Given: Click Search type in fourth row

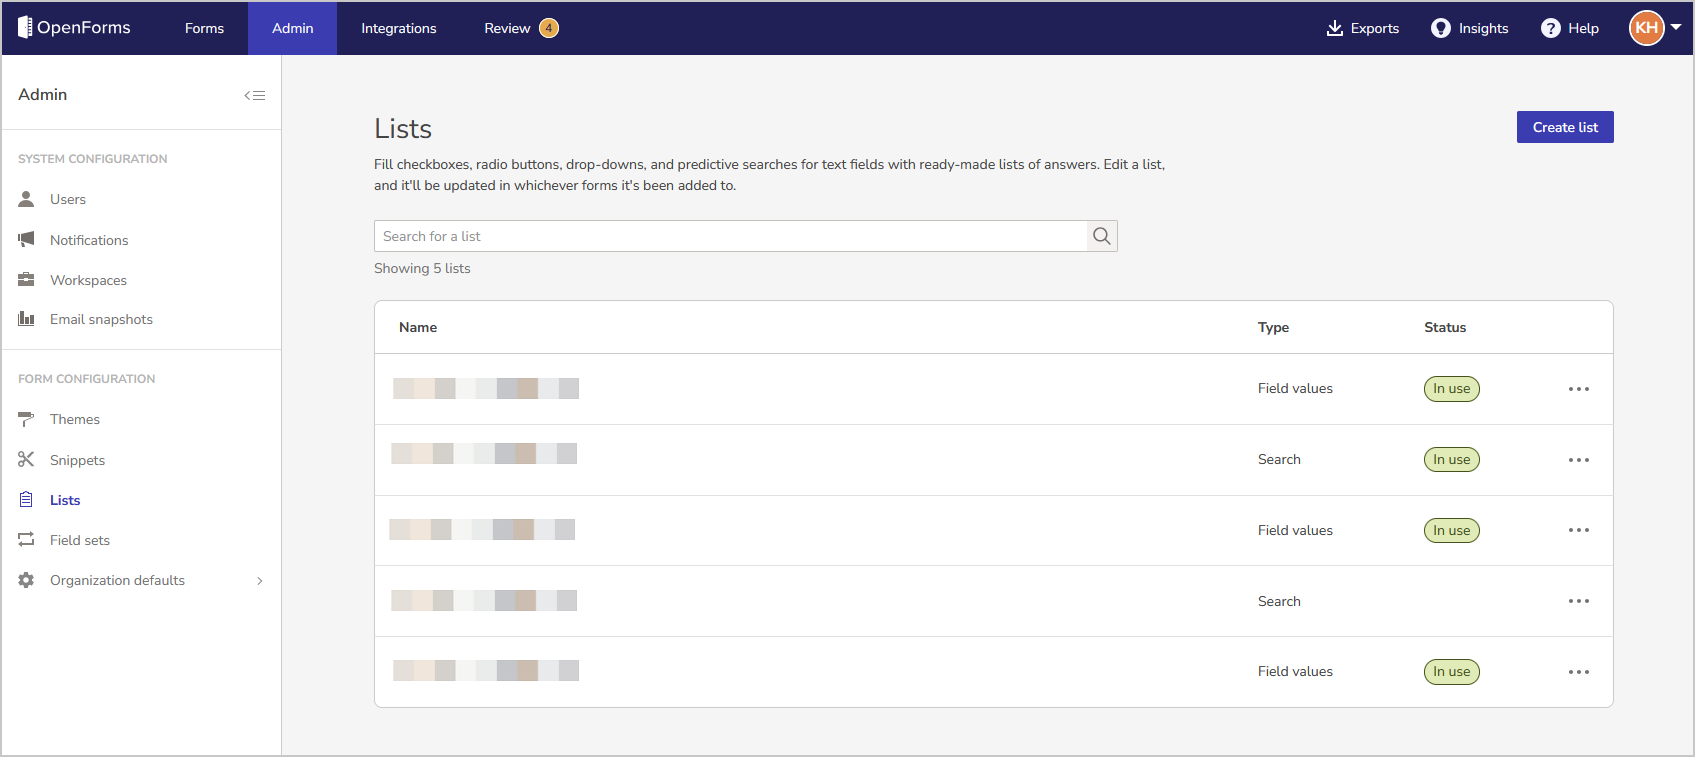Looking at the screenshot, I should pos(1279,601).
